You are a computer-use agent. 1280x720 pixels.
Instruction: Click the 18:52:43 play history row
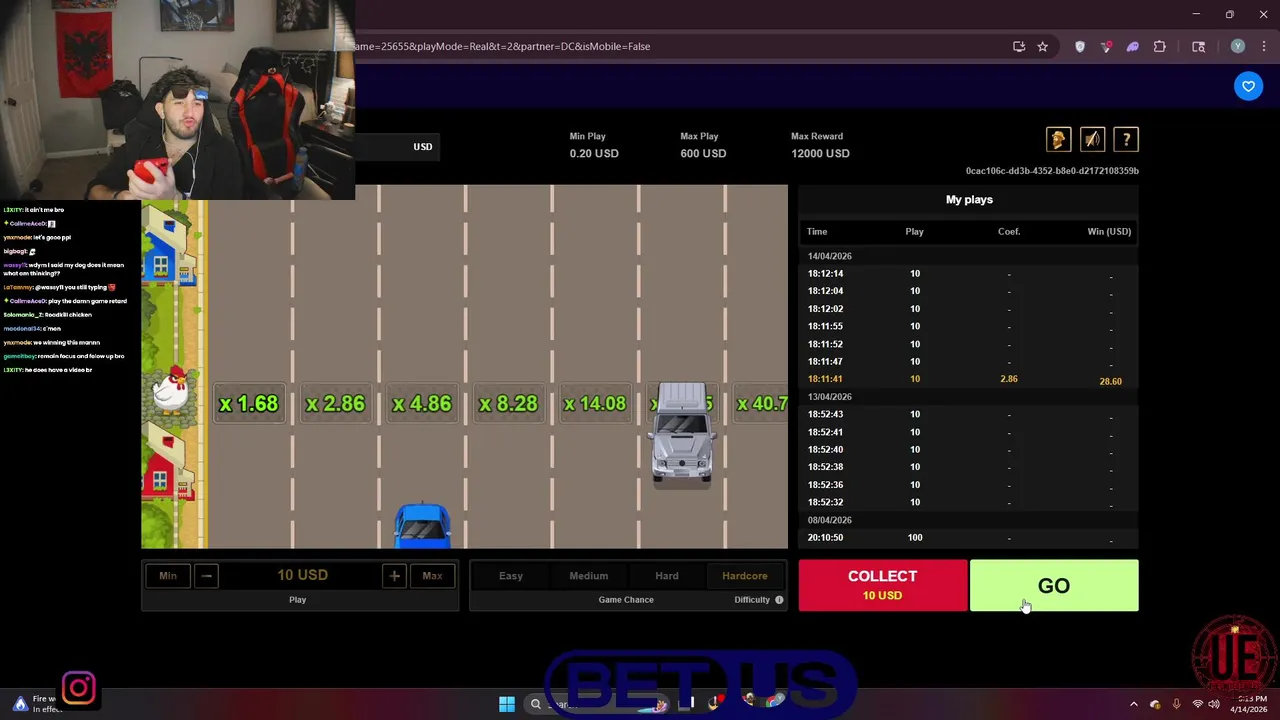(968, 414)
